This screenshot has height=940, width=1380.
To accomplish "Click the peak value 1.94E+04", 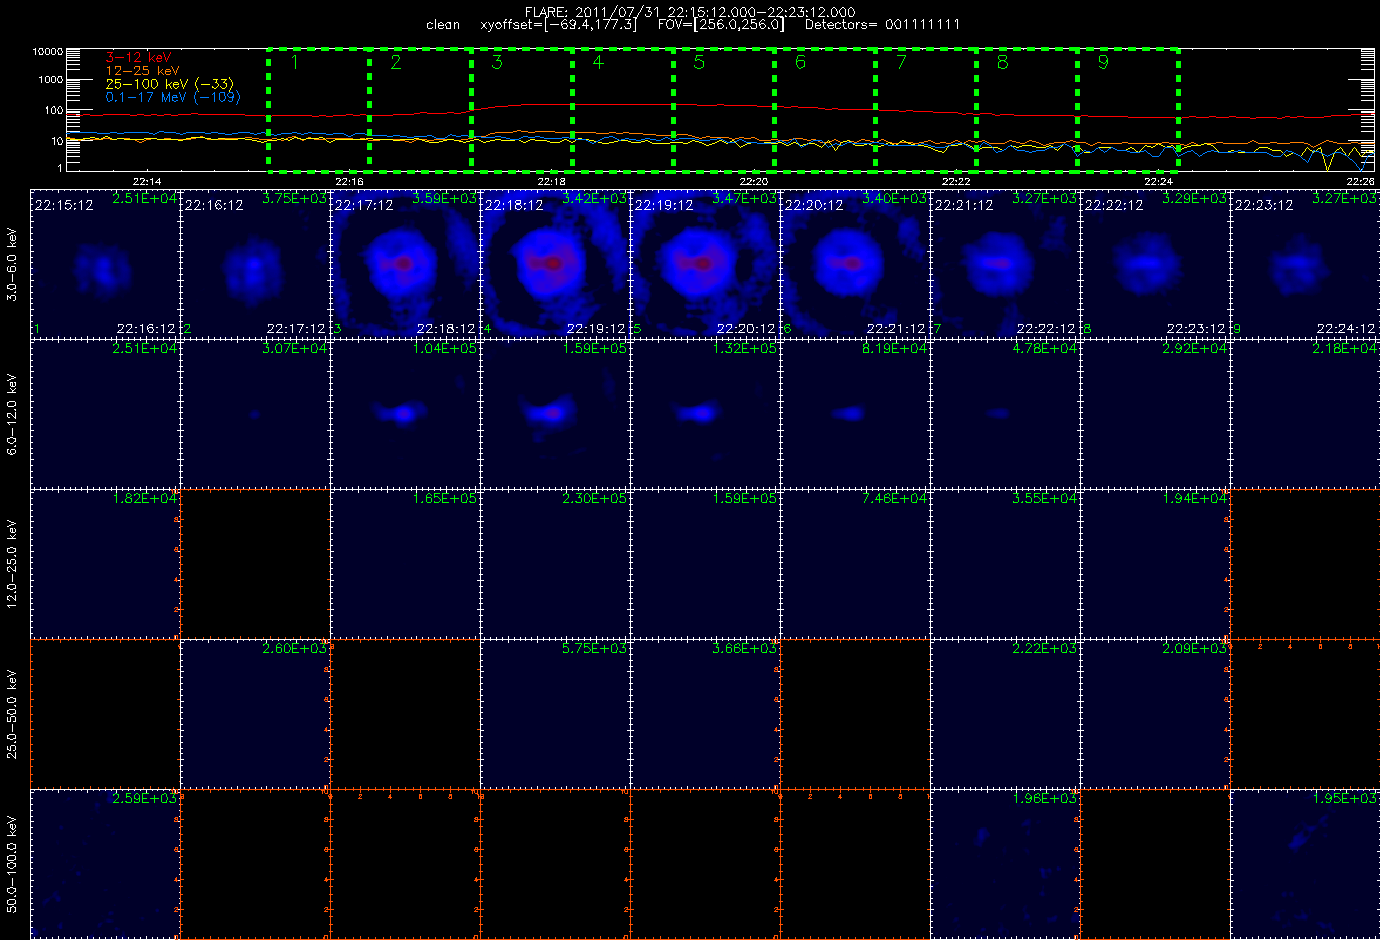I will (1194, 499).
